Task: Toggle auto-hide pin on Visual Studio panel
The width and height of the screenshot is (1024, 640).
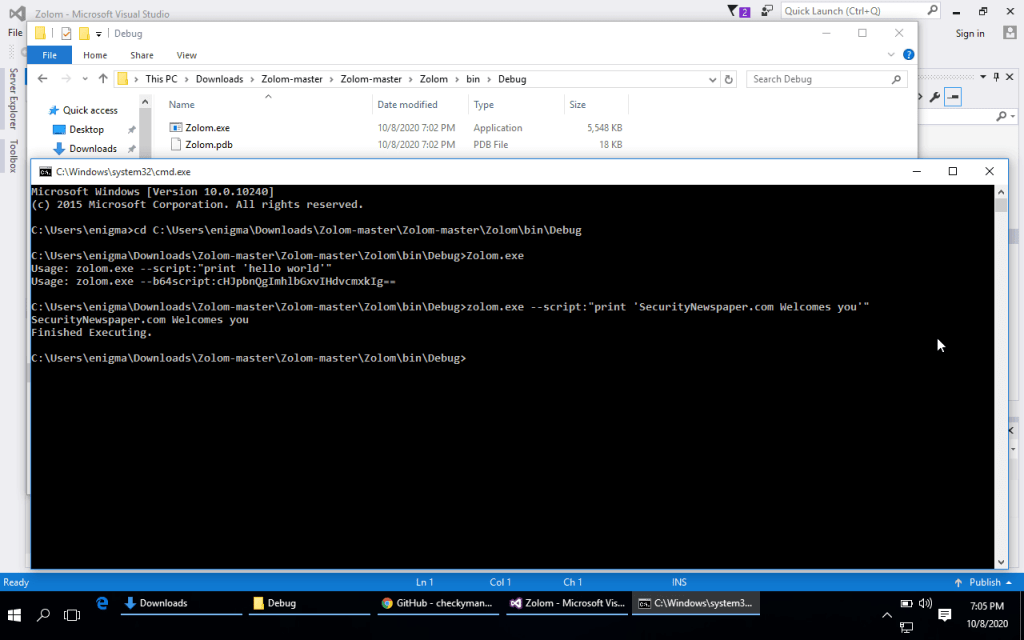Action: [x=996, y=77]
